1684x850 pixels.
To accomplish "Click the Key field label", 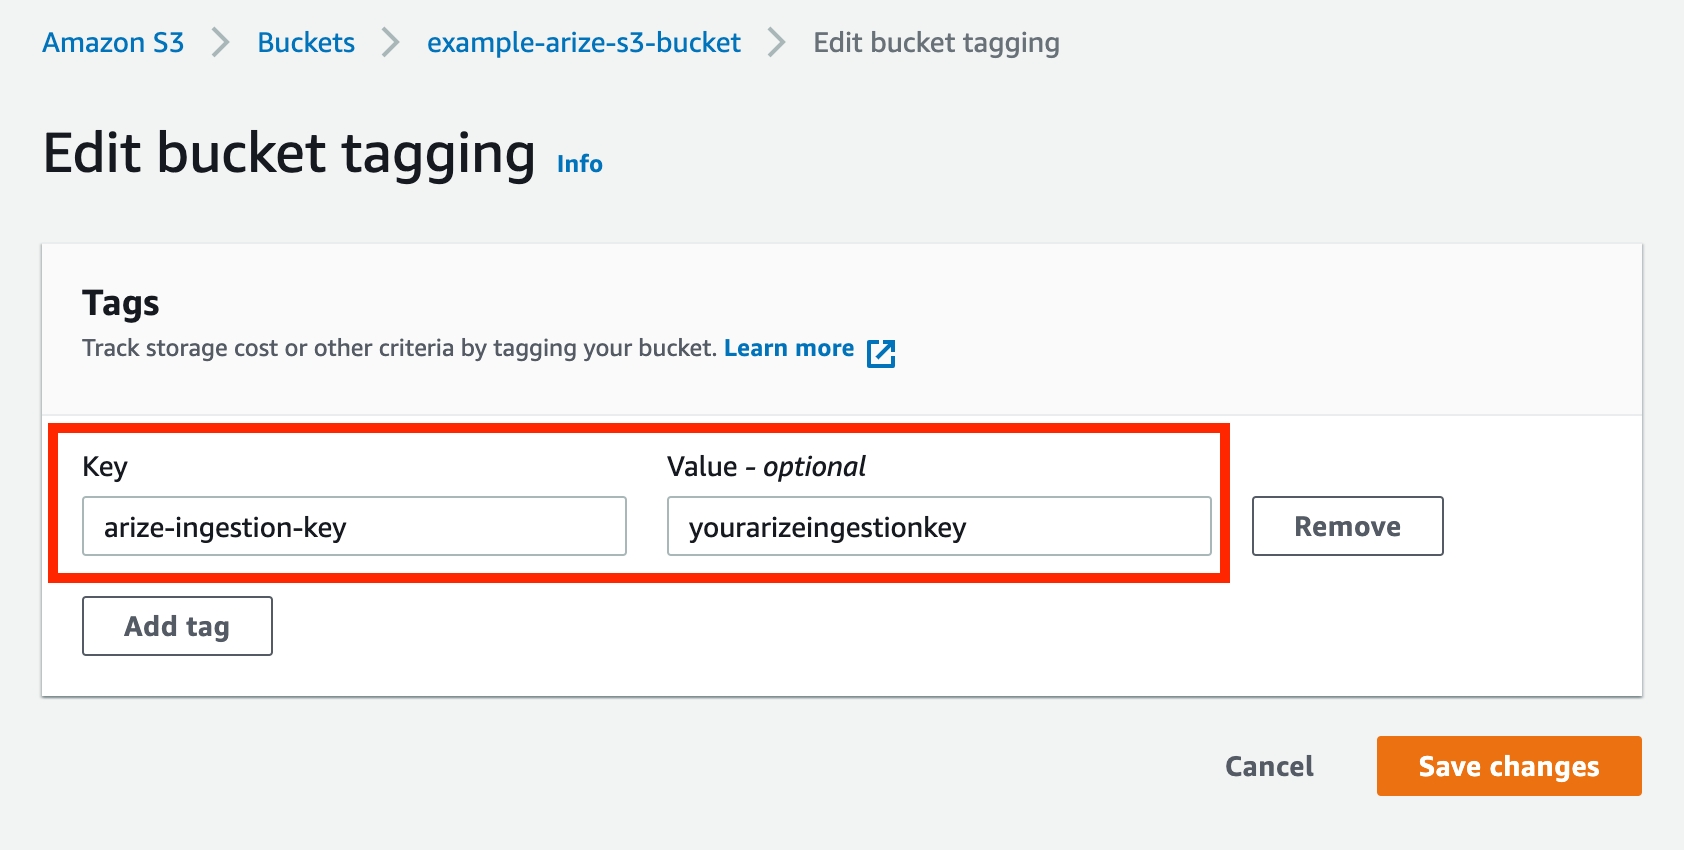I will (105, 467).
